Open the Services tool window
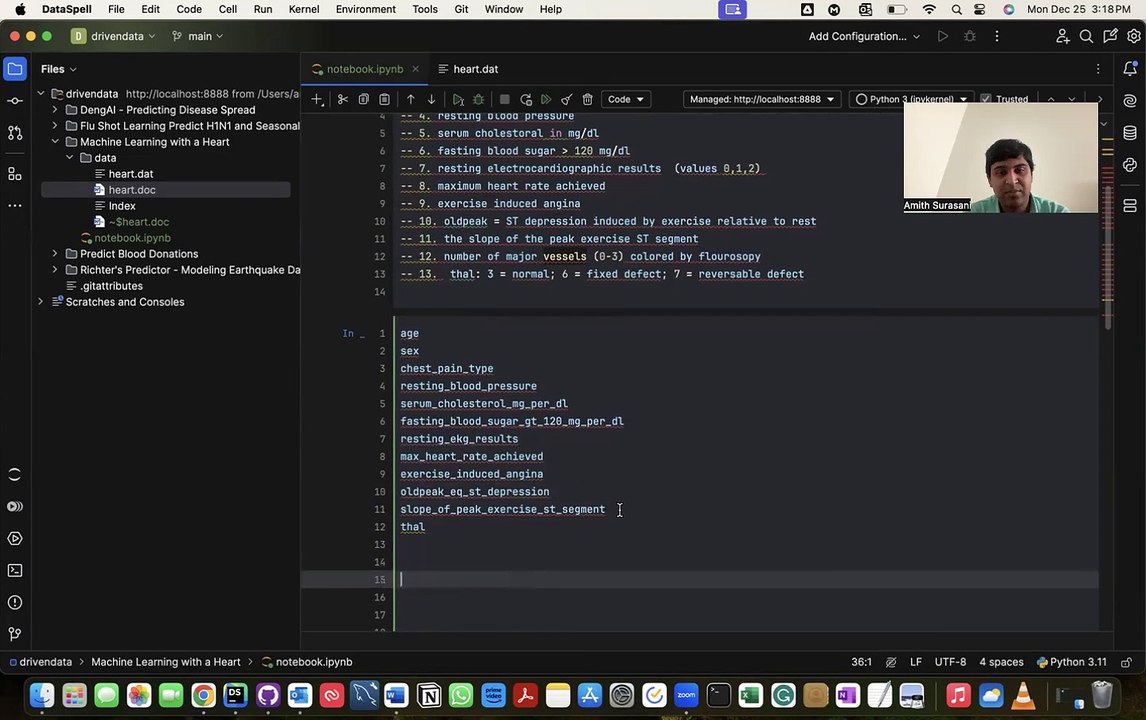Image resolution: width=1146 pixels, height=720 pixels. (15, 539)
